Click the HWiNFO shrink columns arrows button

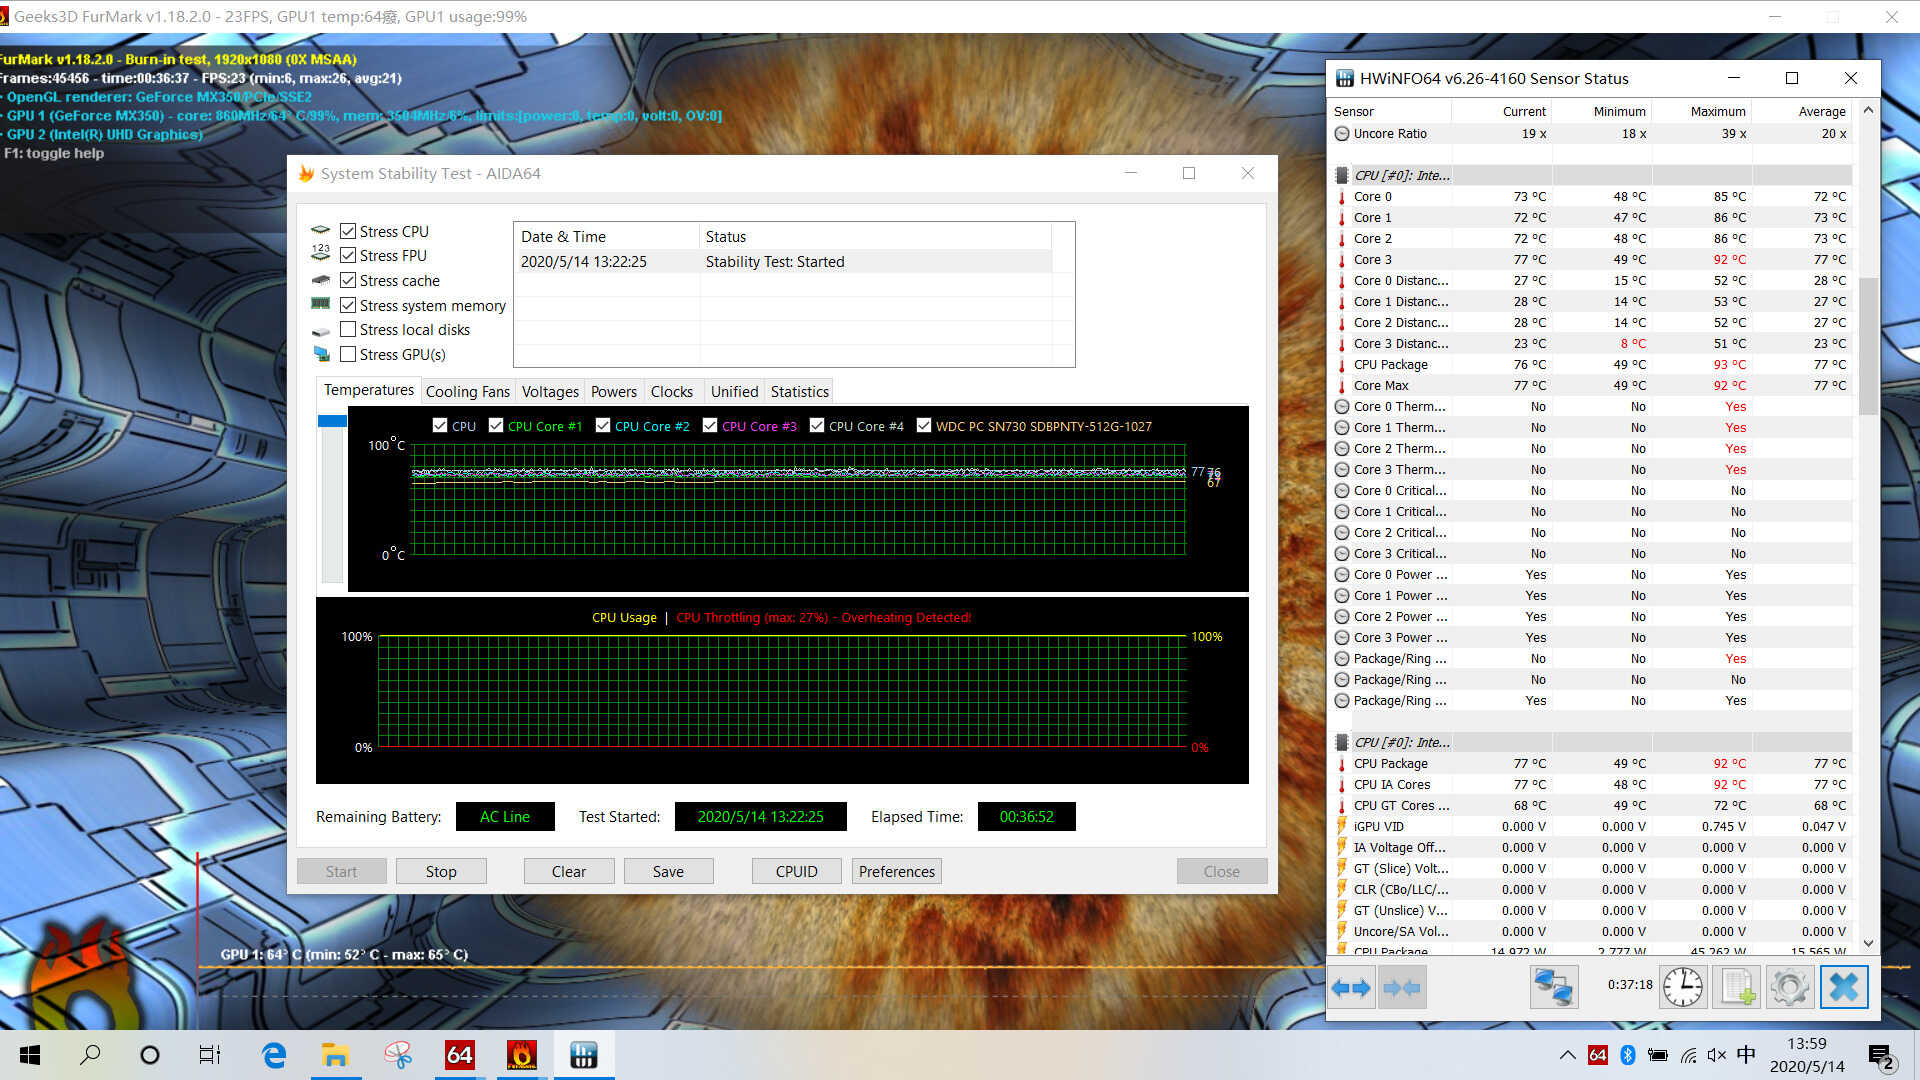1402,988
